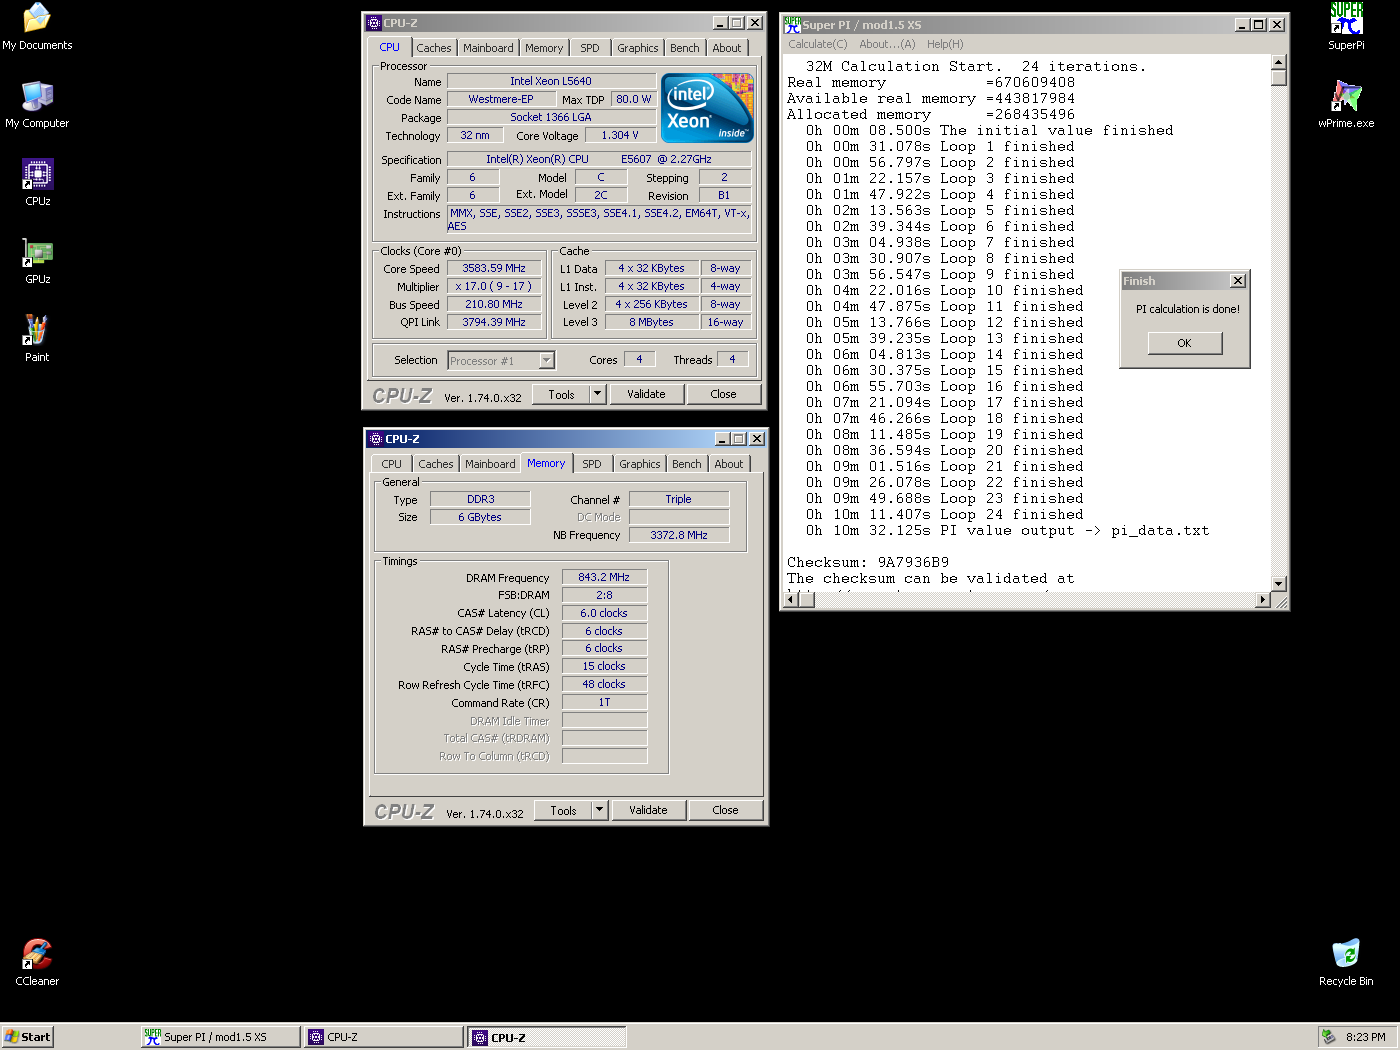Screen dimensions: 1400x1050
Task: Open the SuperPi desktop shortcut
Action: point(1346,27)
